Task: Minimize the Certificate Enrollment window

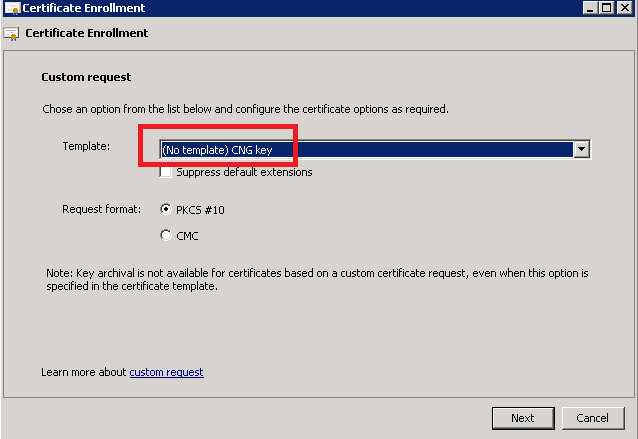Action: (590, 8)
